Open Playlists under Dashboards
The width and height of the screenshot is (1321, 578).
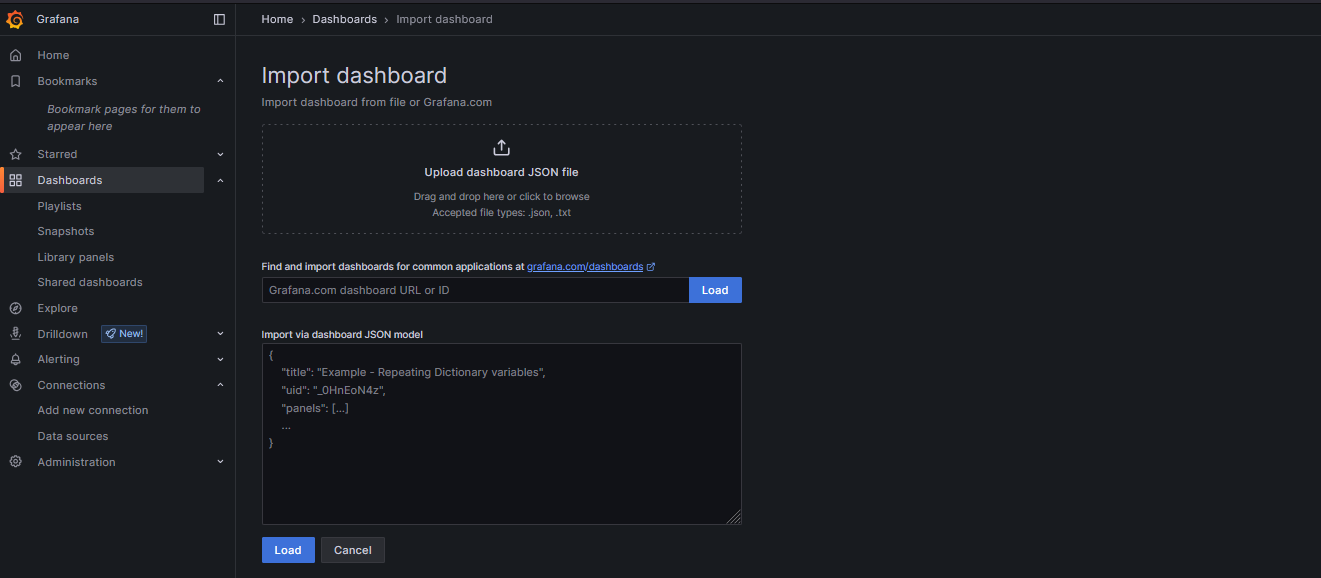[x=60, y=206]
